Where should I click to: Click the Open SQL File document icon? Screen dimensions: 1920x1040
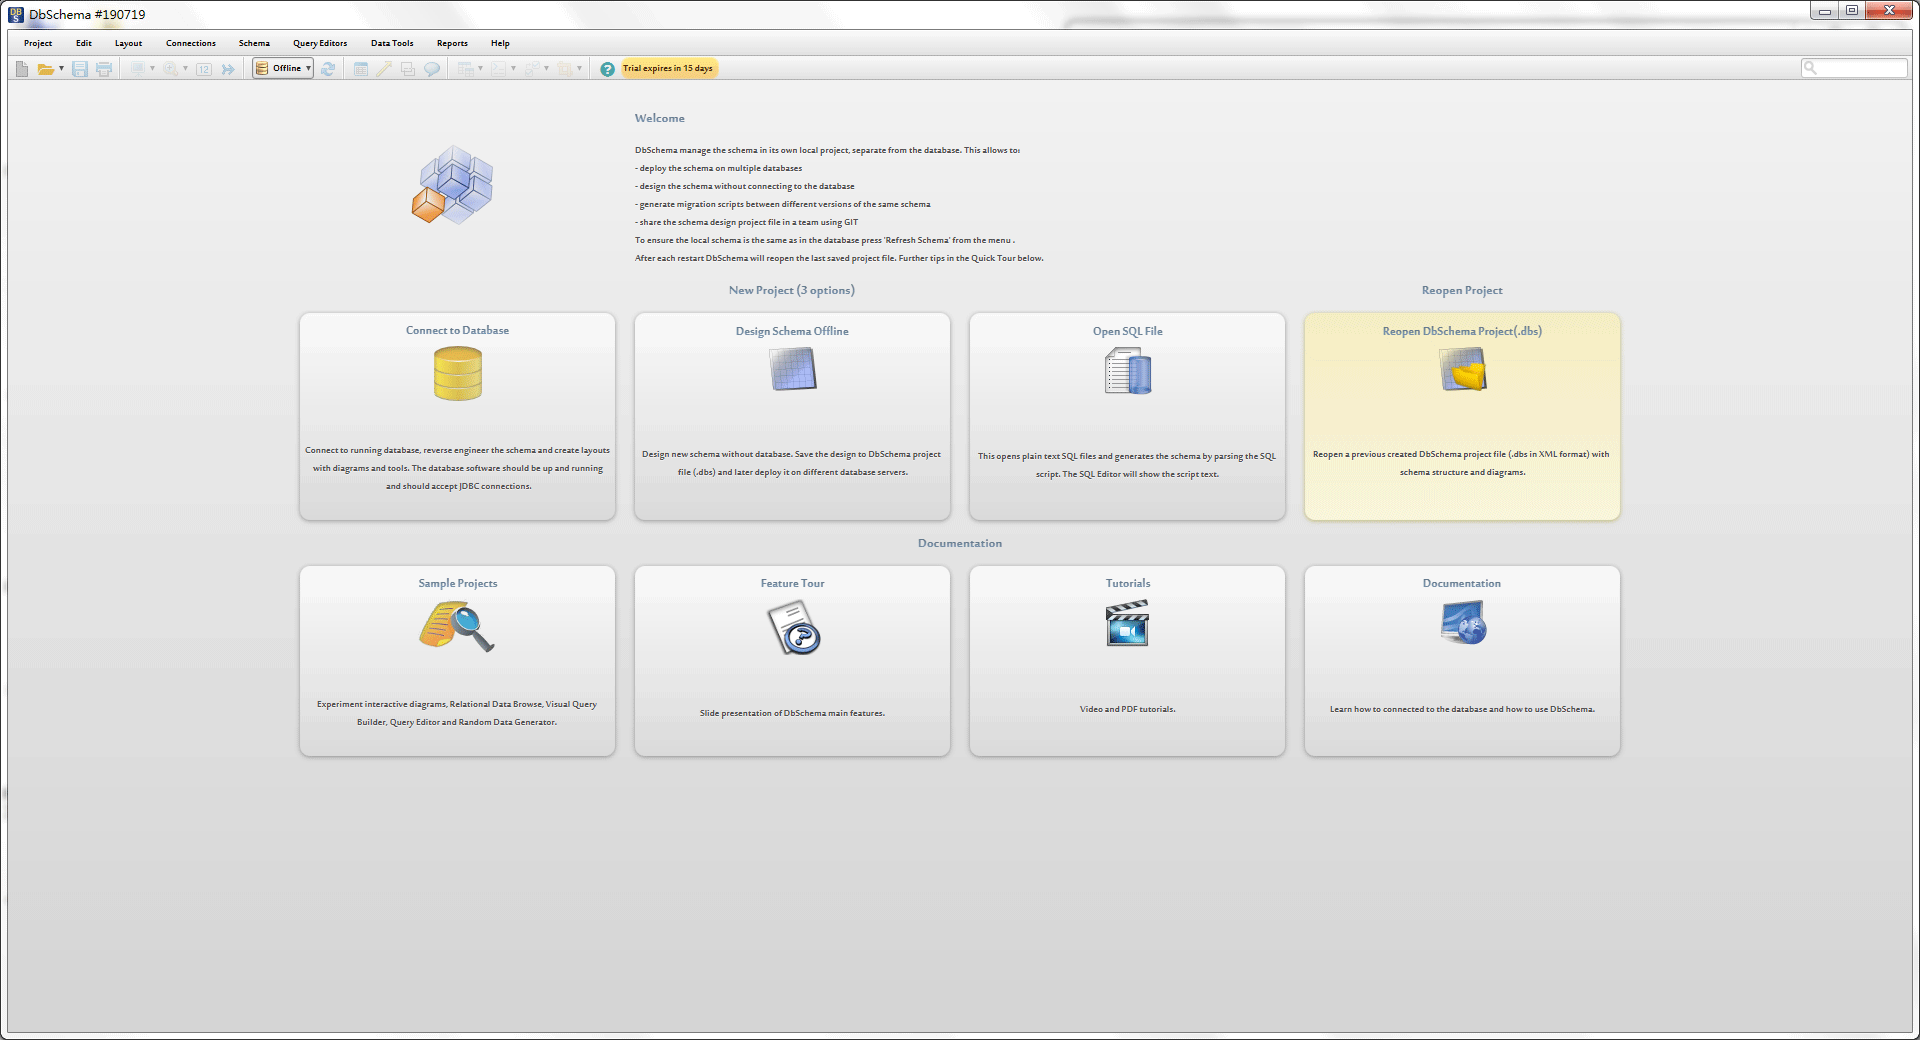pyautogui.click(x=1128, y=371)
